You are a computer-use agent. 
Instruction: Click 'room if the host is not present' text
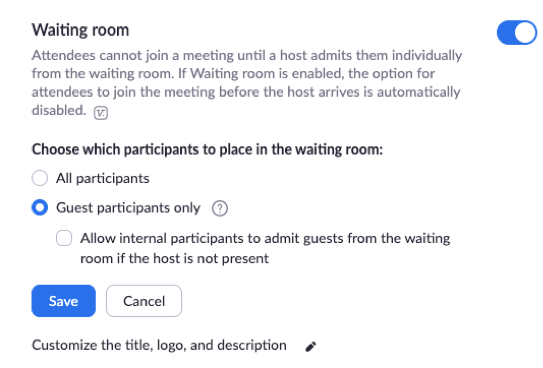(175, 258)
